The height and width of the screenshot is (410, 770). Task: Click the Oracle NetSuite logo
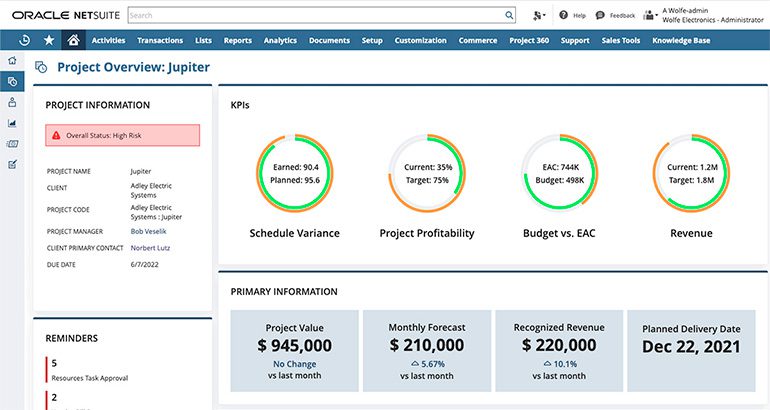[x=66, y=15]
